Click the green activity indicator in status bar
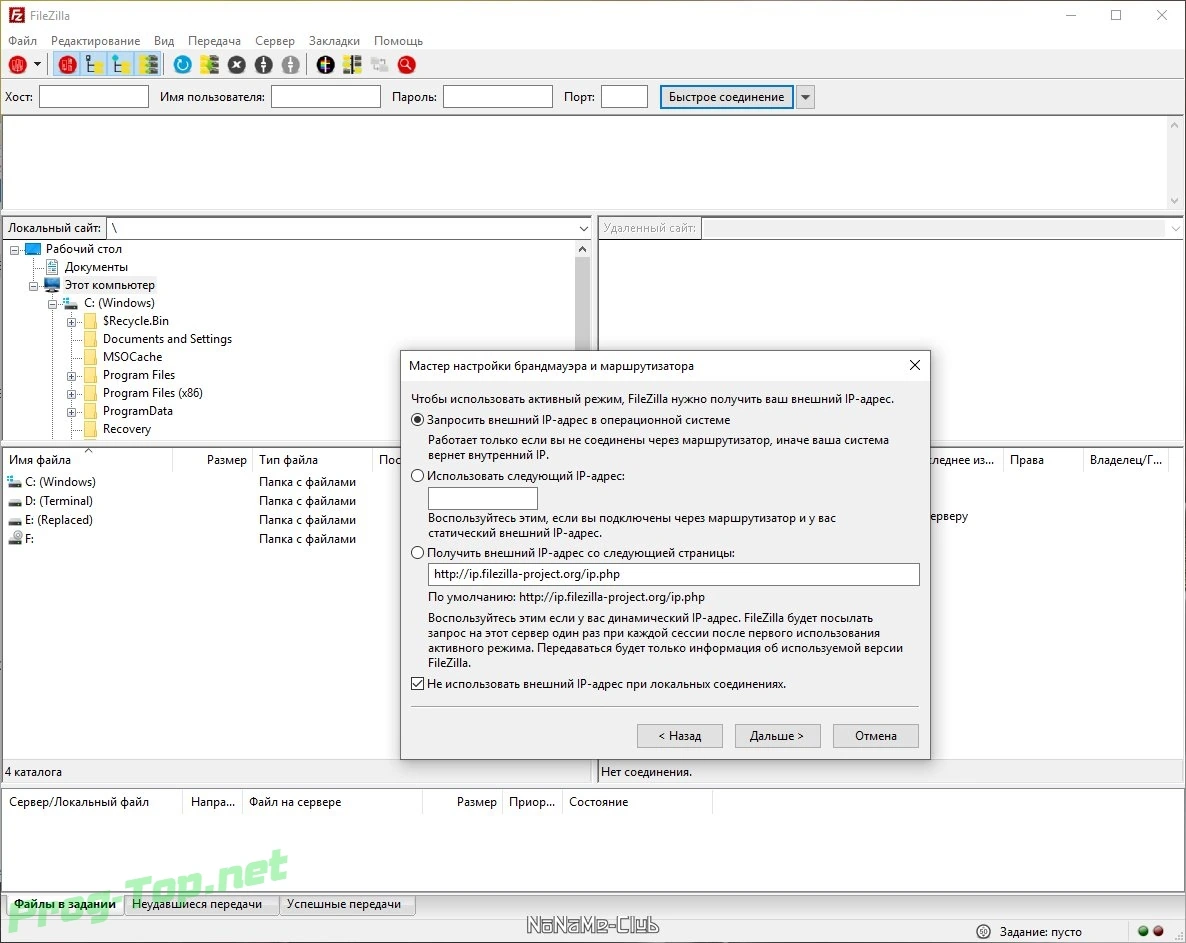This screenshot has width=1186, height=943. tap(1143, 931)
